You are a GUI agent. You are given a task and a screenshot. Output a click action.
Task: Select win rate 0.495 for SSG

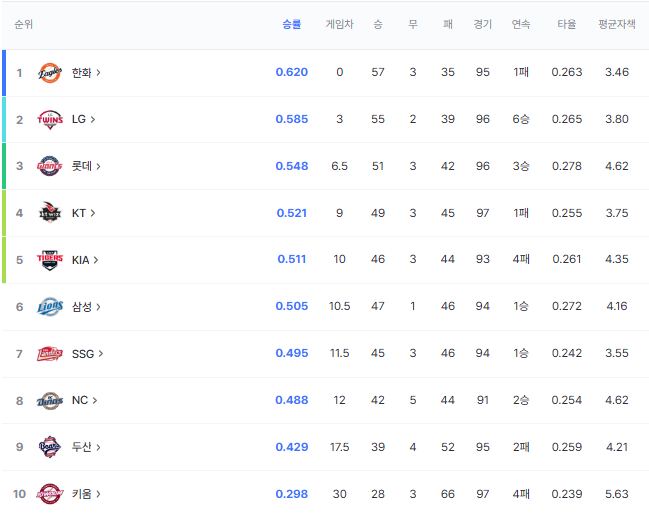pos(292,353)
